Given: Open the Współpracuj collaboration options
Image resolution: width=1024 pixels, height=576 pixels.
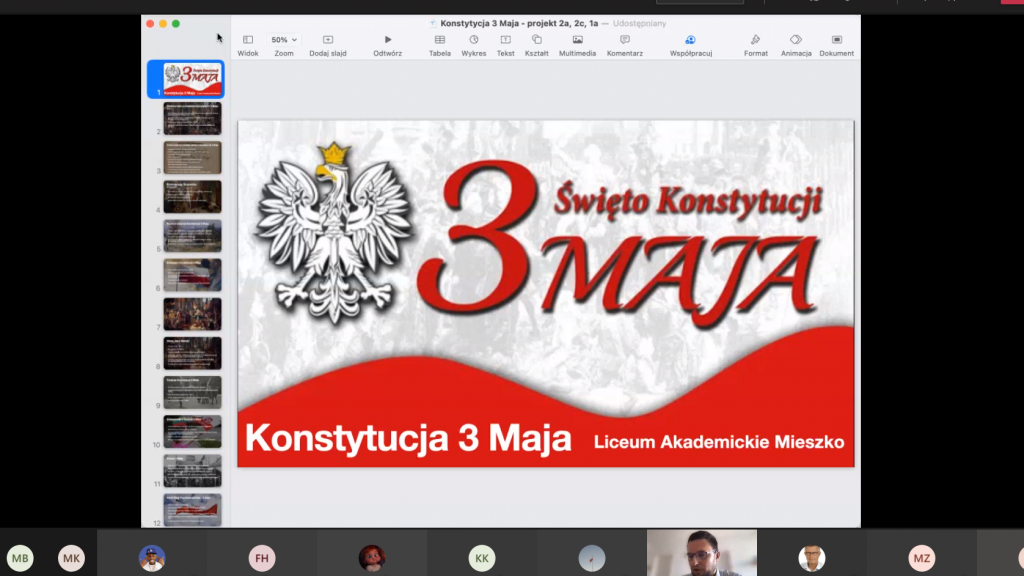Looking at the screenshot, I should 691,45.
